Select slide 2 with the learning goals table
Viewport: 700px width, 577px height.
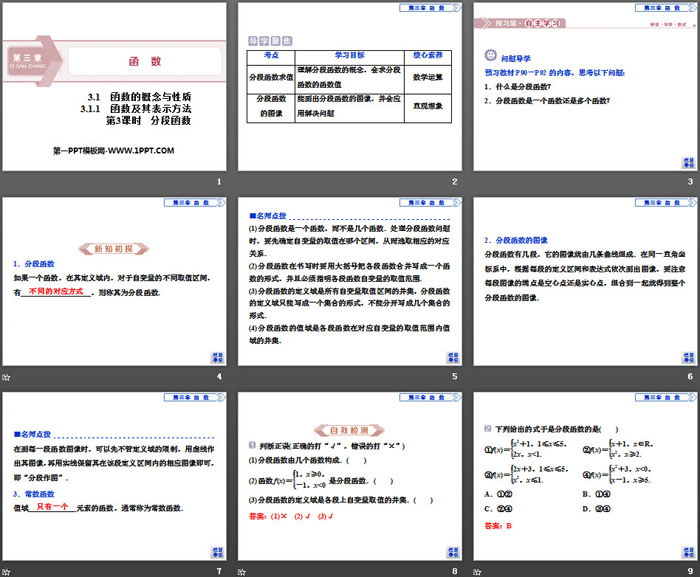click(x=350, y=87)
